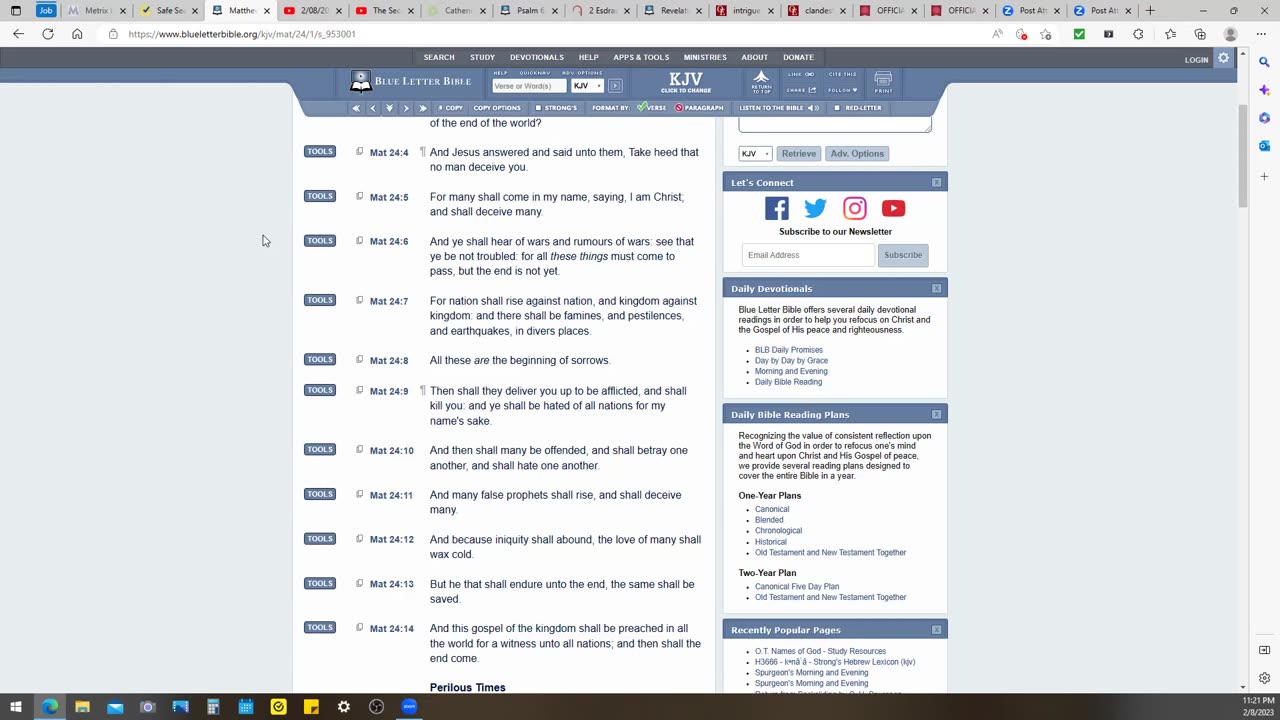The width and height of the screenshot is (1280, 720).
Task: Open the SEARCH menu
Action: (439, 57)
